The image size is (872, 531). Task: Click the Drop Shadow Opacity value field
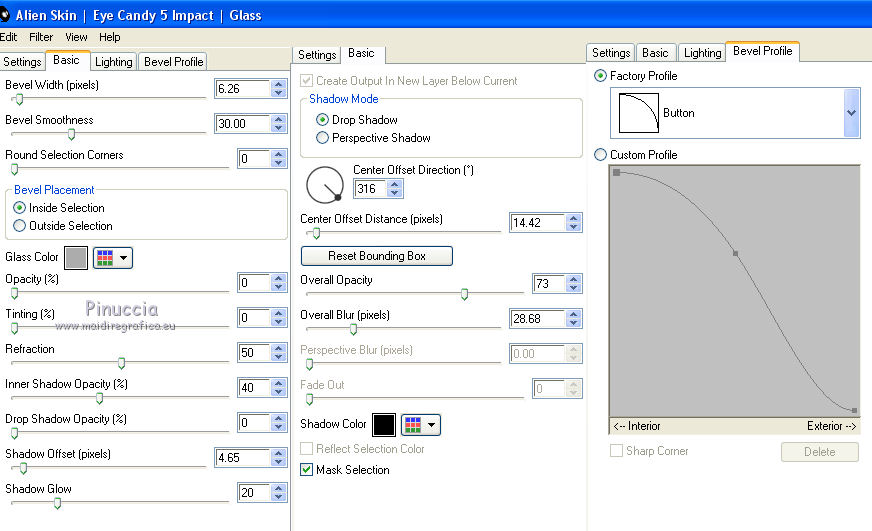click(254, 423)
